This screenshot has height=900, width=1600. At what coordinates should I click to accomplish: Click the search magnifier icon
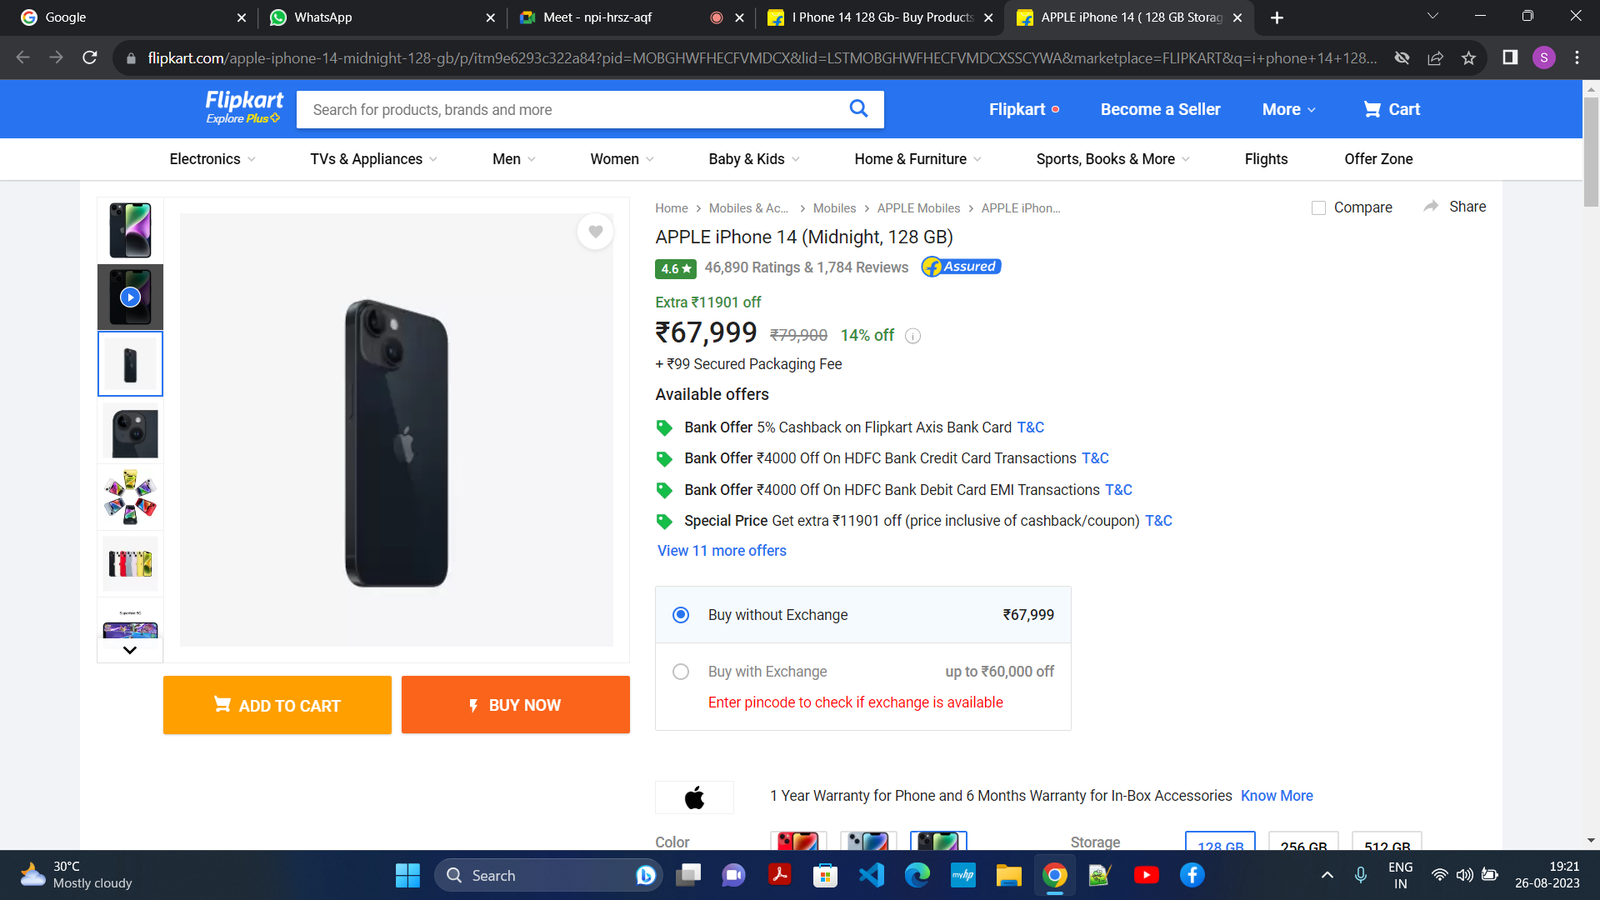pos(858,109)
